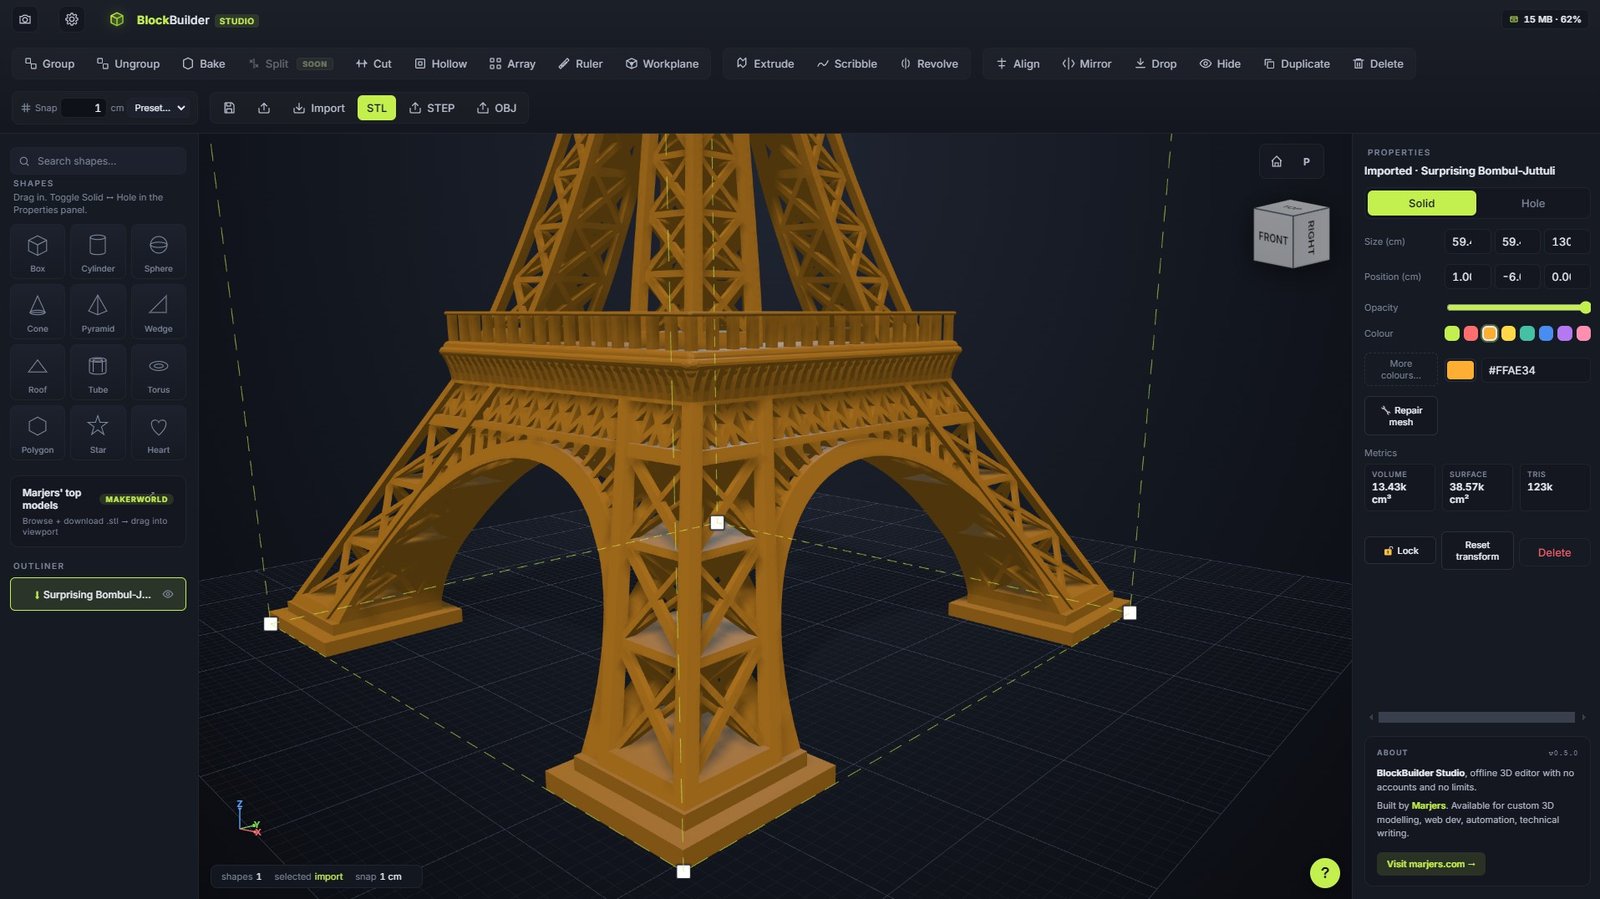Image resolution: width=1600 pixels, height=899 pixels.
Task: Select the Scribble tool
Action: (x=847, y=63)
